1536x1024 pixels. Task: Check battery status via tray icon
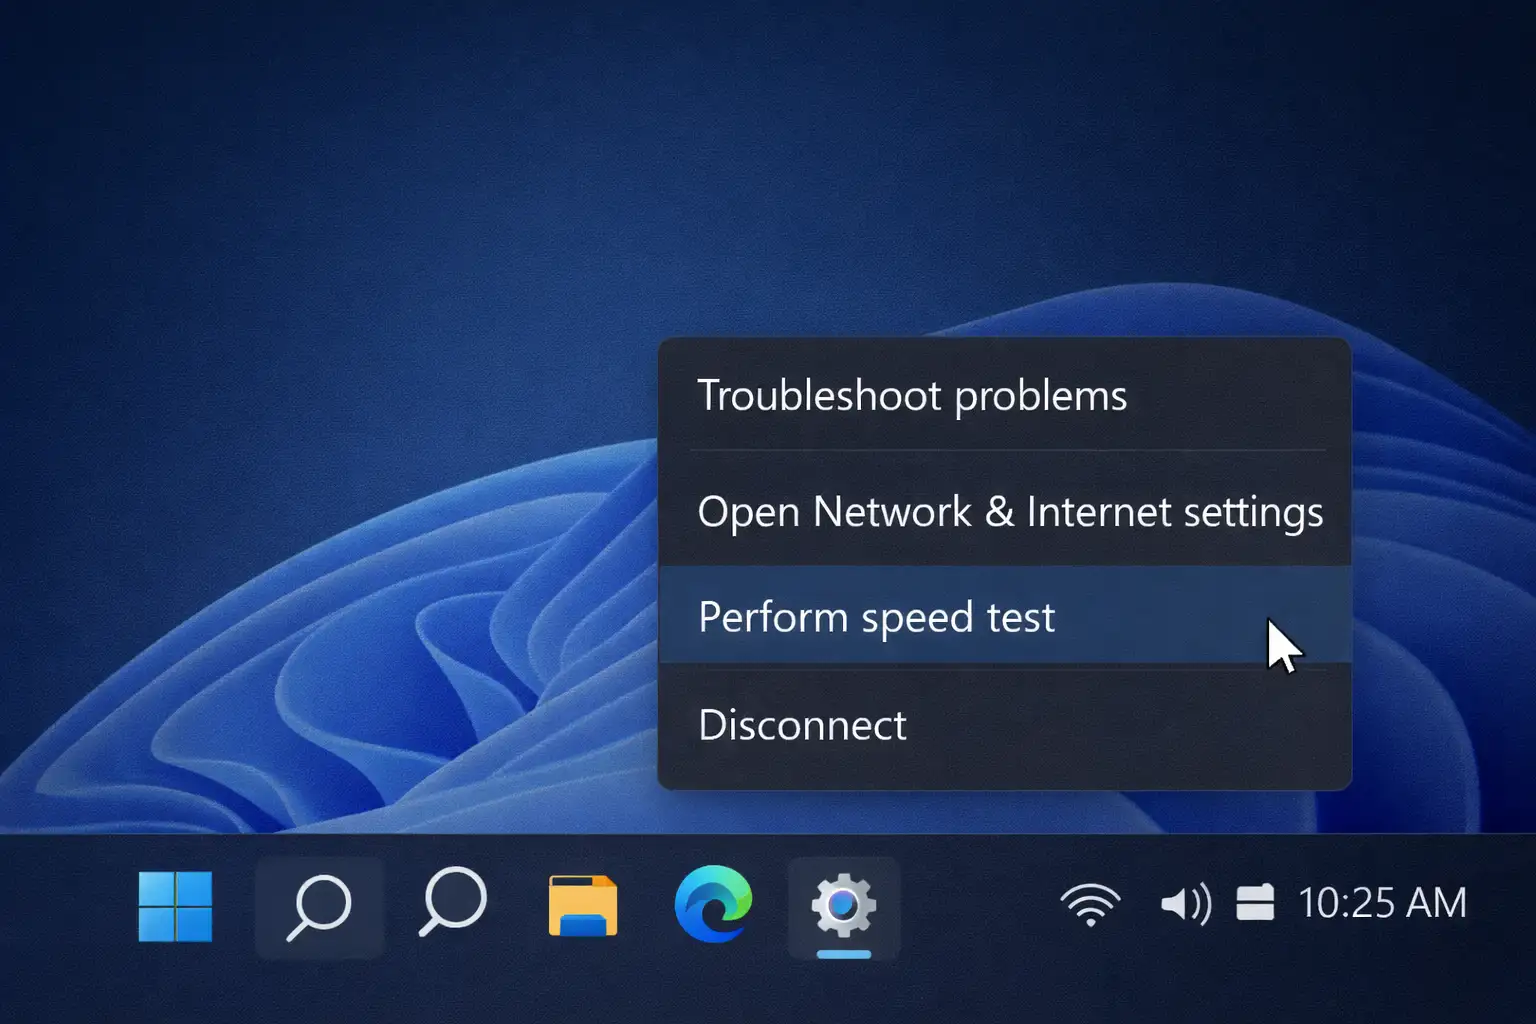(x=1255, y=905)
